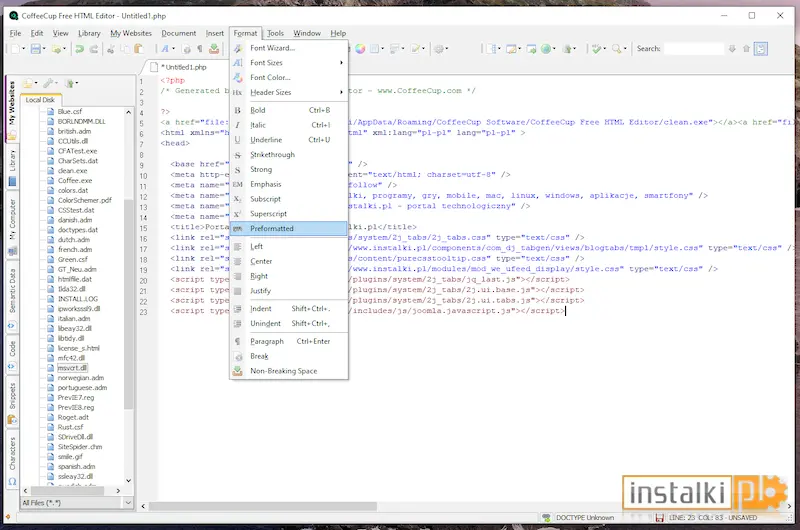Click the search down arrow icon
The width and height of the screenshot is (800, 530).
(x=732, y=49)
